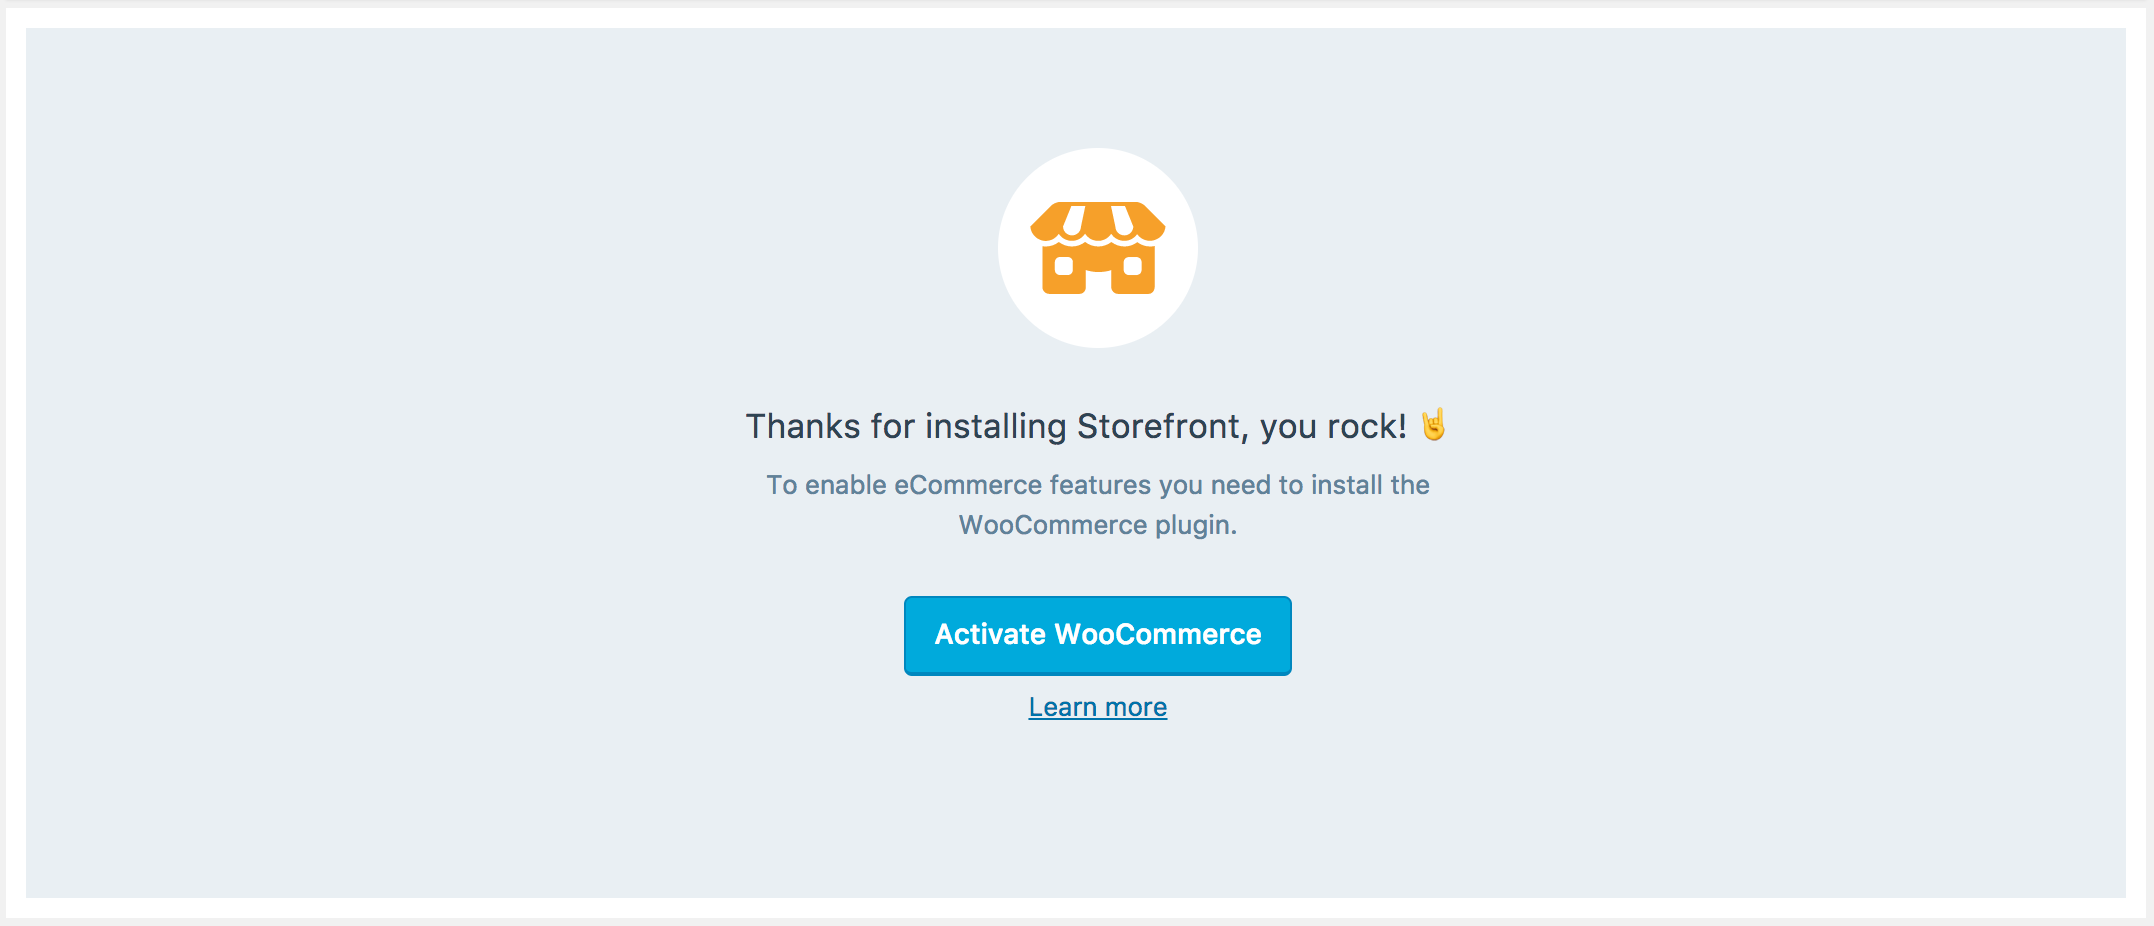The image size is (2154, 926).
Task: Click the word "more" in the Learn more link
Action: click(1136, 707)
